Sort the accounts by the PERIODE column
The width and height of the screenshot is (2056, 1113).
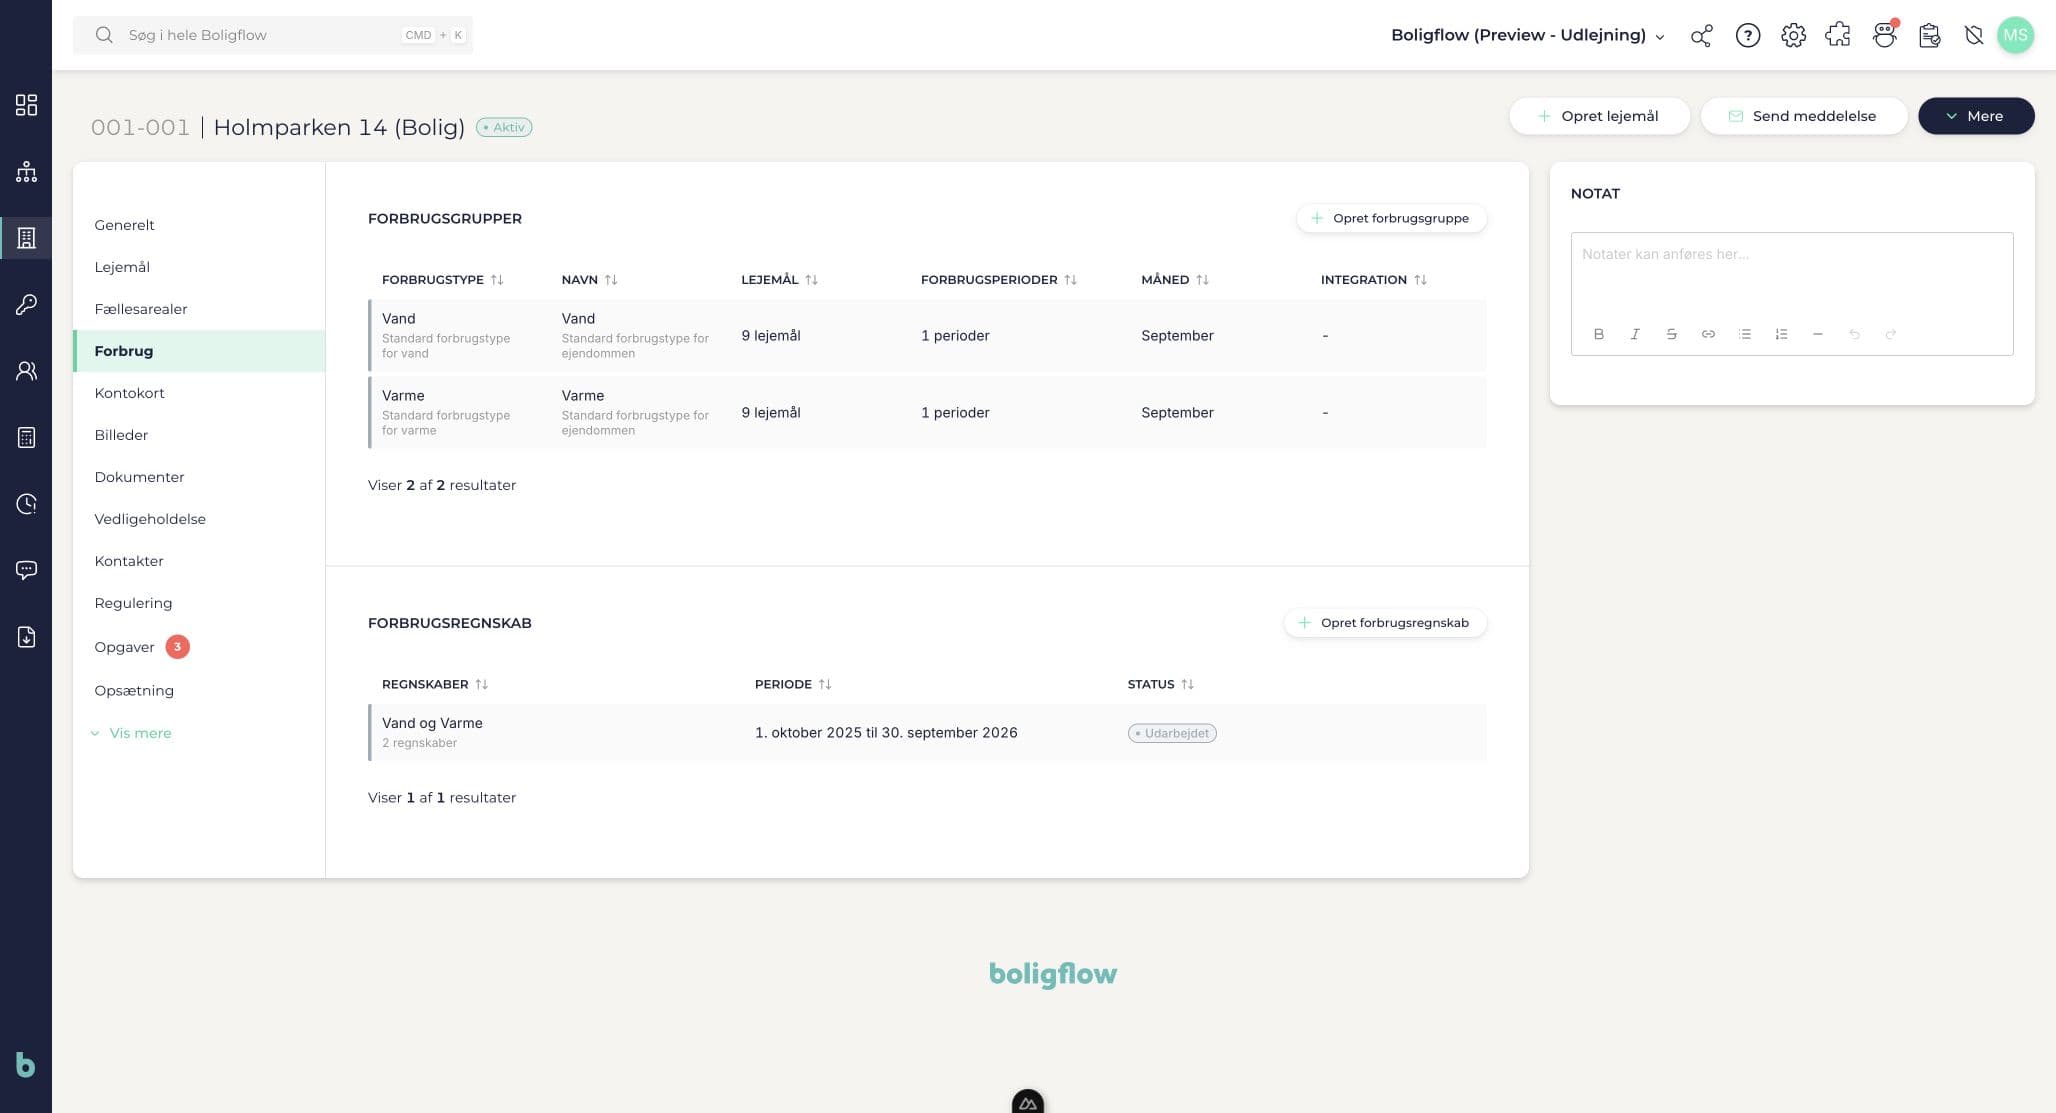coord(793,684)
